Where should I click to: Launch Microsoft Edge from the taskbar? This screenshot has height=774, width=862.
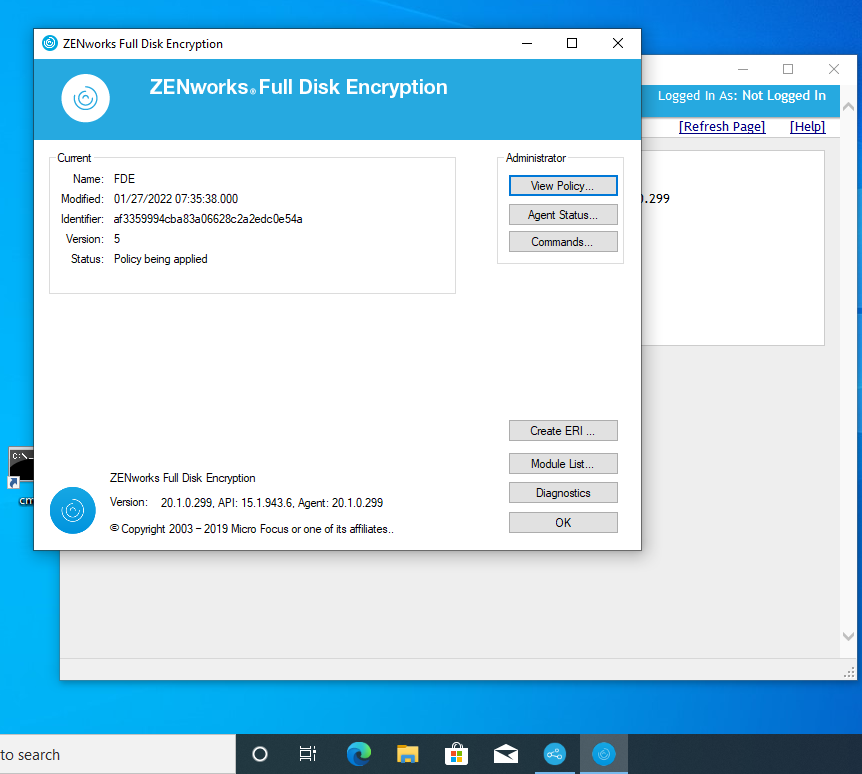tap(358, 753)
